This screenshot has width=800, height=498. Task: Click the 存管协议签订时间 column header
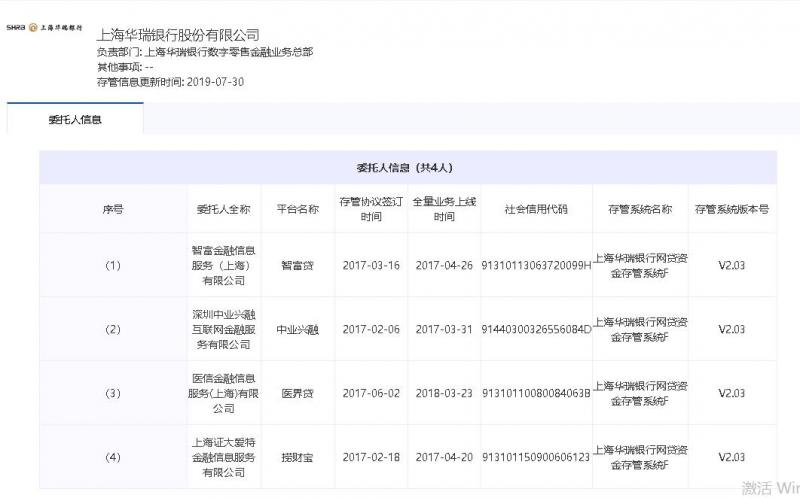[371, 209]
